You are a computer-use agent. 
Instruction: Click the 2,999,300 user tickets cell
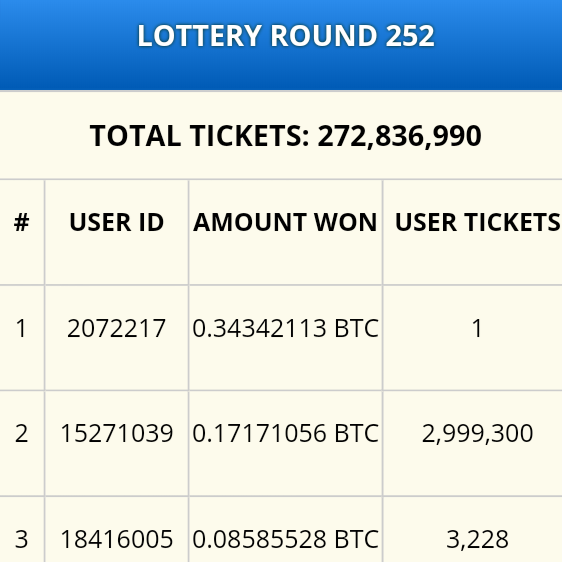pos(477,434)
